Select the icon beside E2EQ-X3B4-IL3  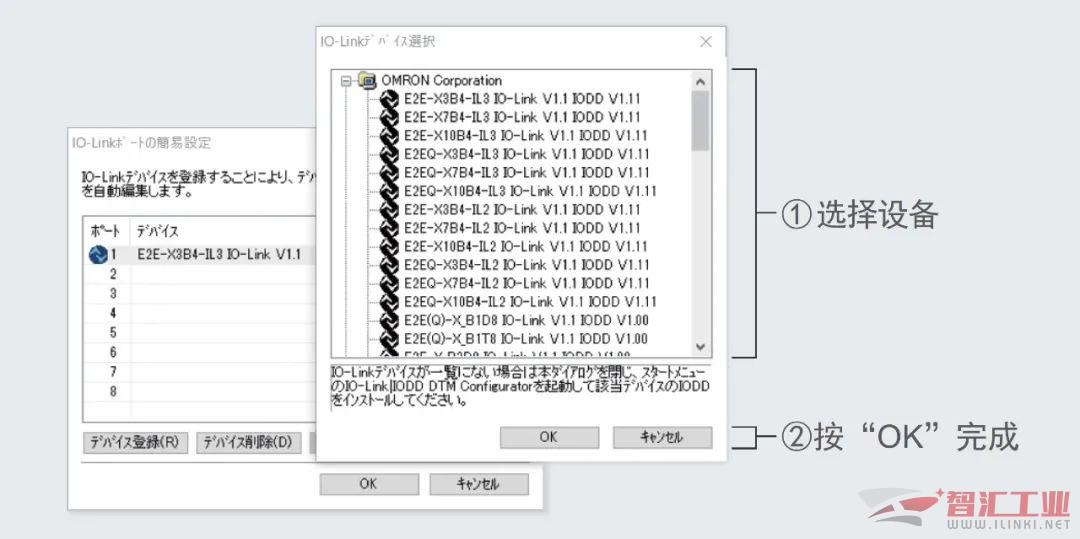pos(389,154)
